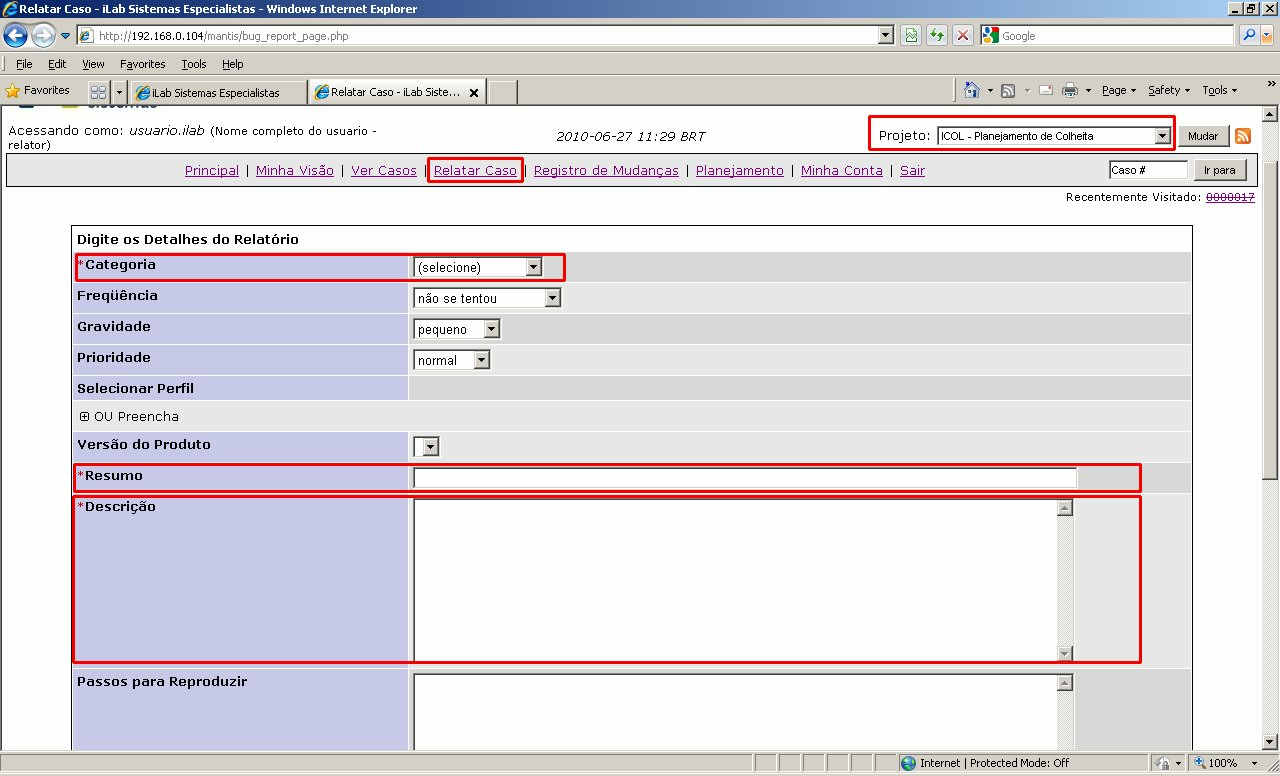Viewport: 1280px width, 776px height.
Task: Open the Quick Tabs dropdown arrow
Action: [119, 91]
